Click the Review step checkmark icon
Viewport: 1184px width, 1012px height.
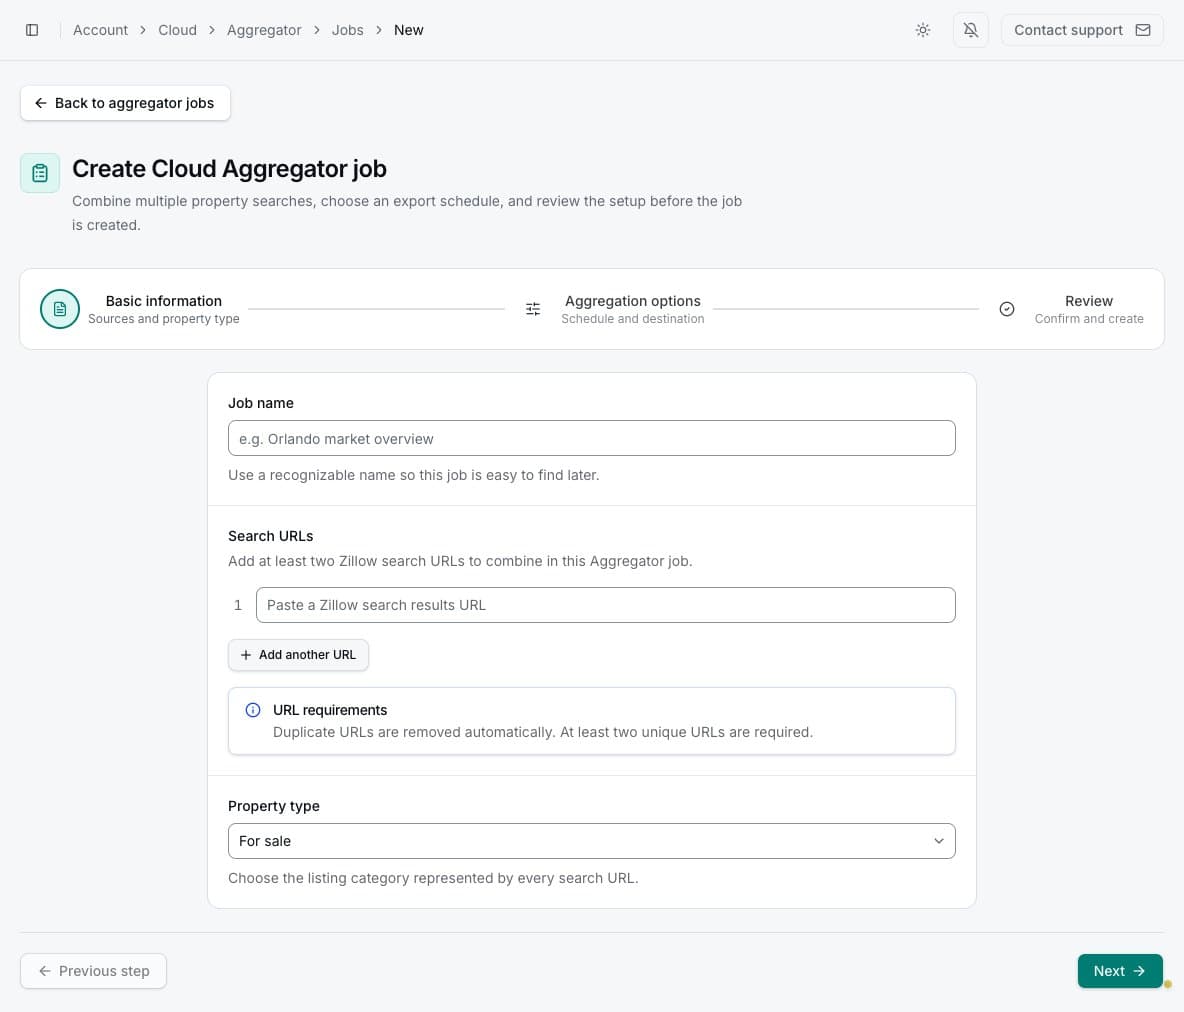tap(1007, 309)
